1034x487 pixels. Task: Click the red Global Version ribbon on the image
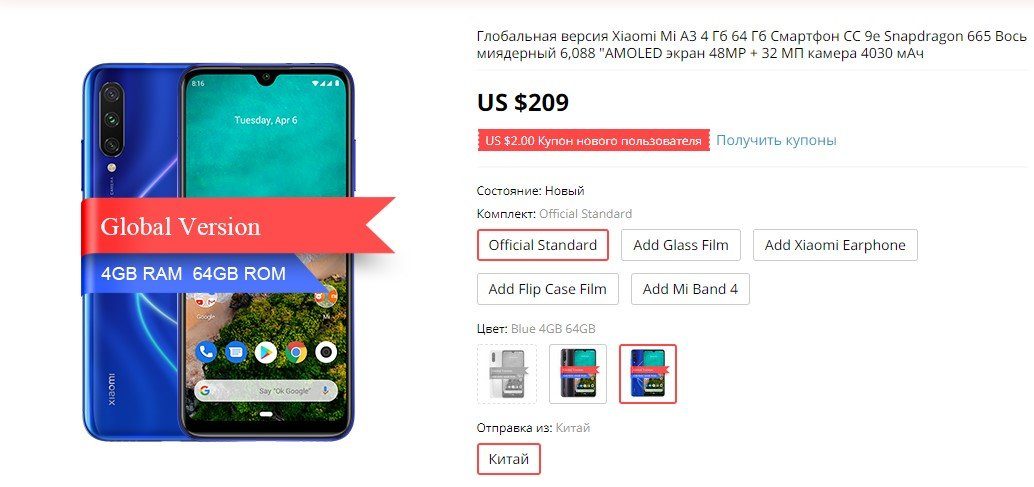237,226
